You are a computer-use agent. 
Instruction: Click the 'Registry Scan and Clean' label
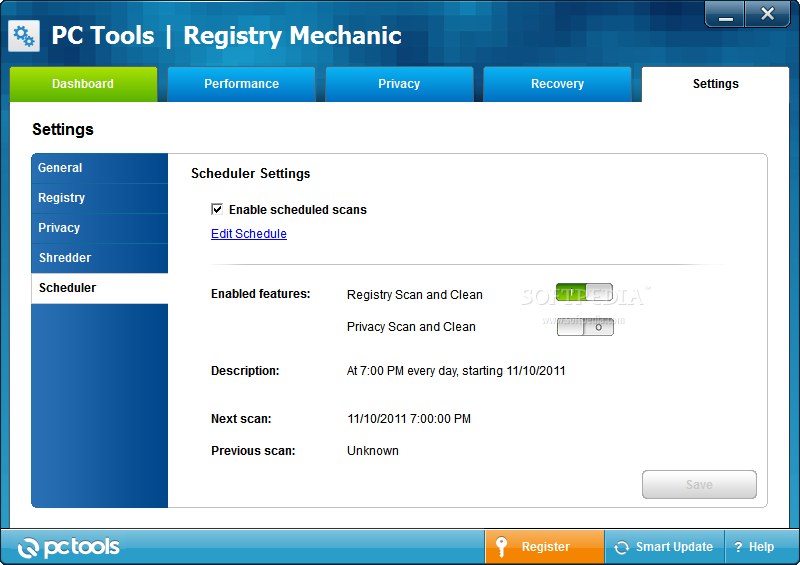tap(415, 295)
